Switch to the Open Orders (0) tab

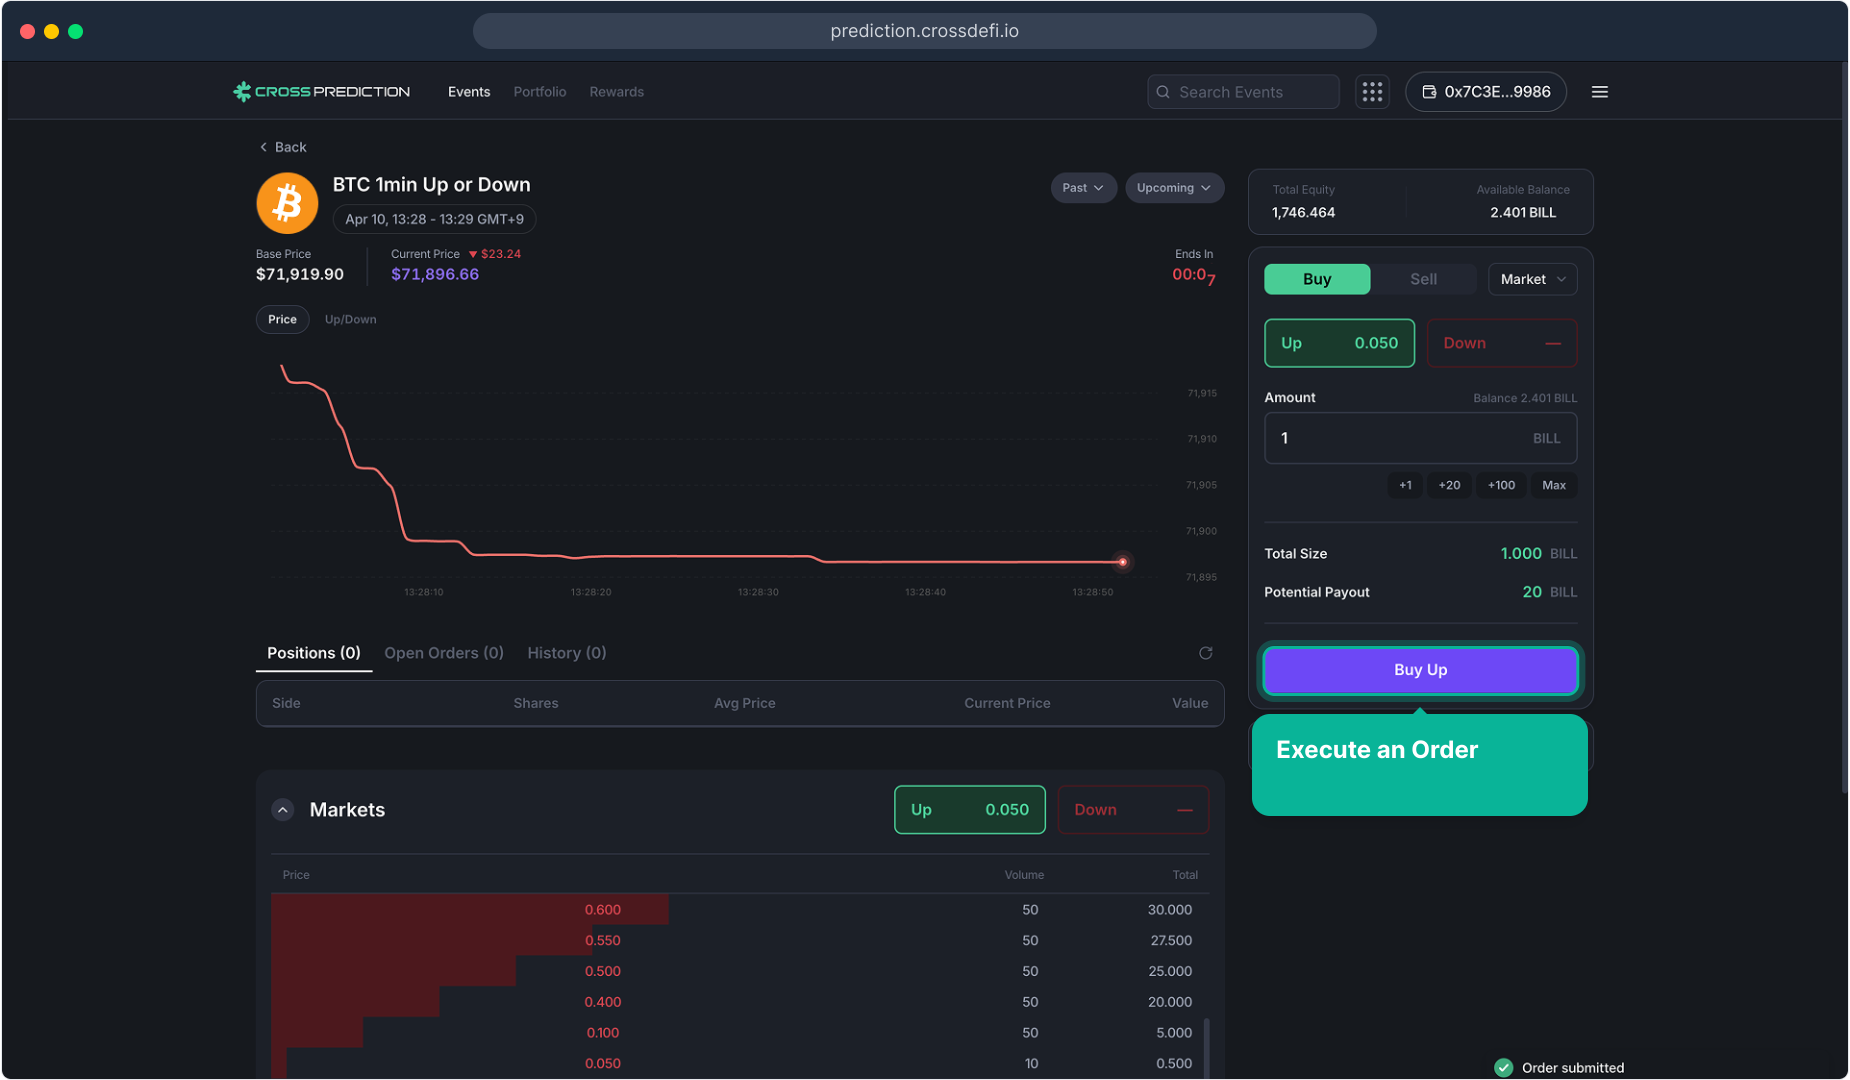pyautogui.click(x=444, y=653)
